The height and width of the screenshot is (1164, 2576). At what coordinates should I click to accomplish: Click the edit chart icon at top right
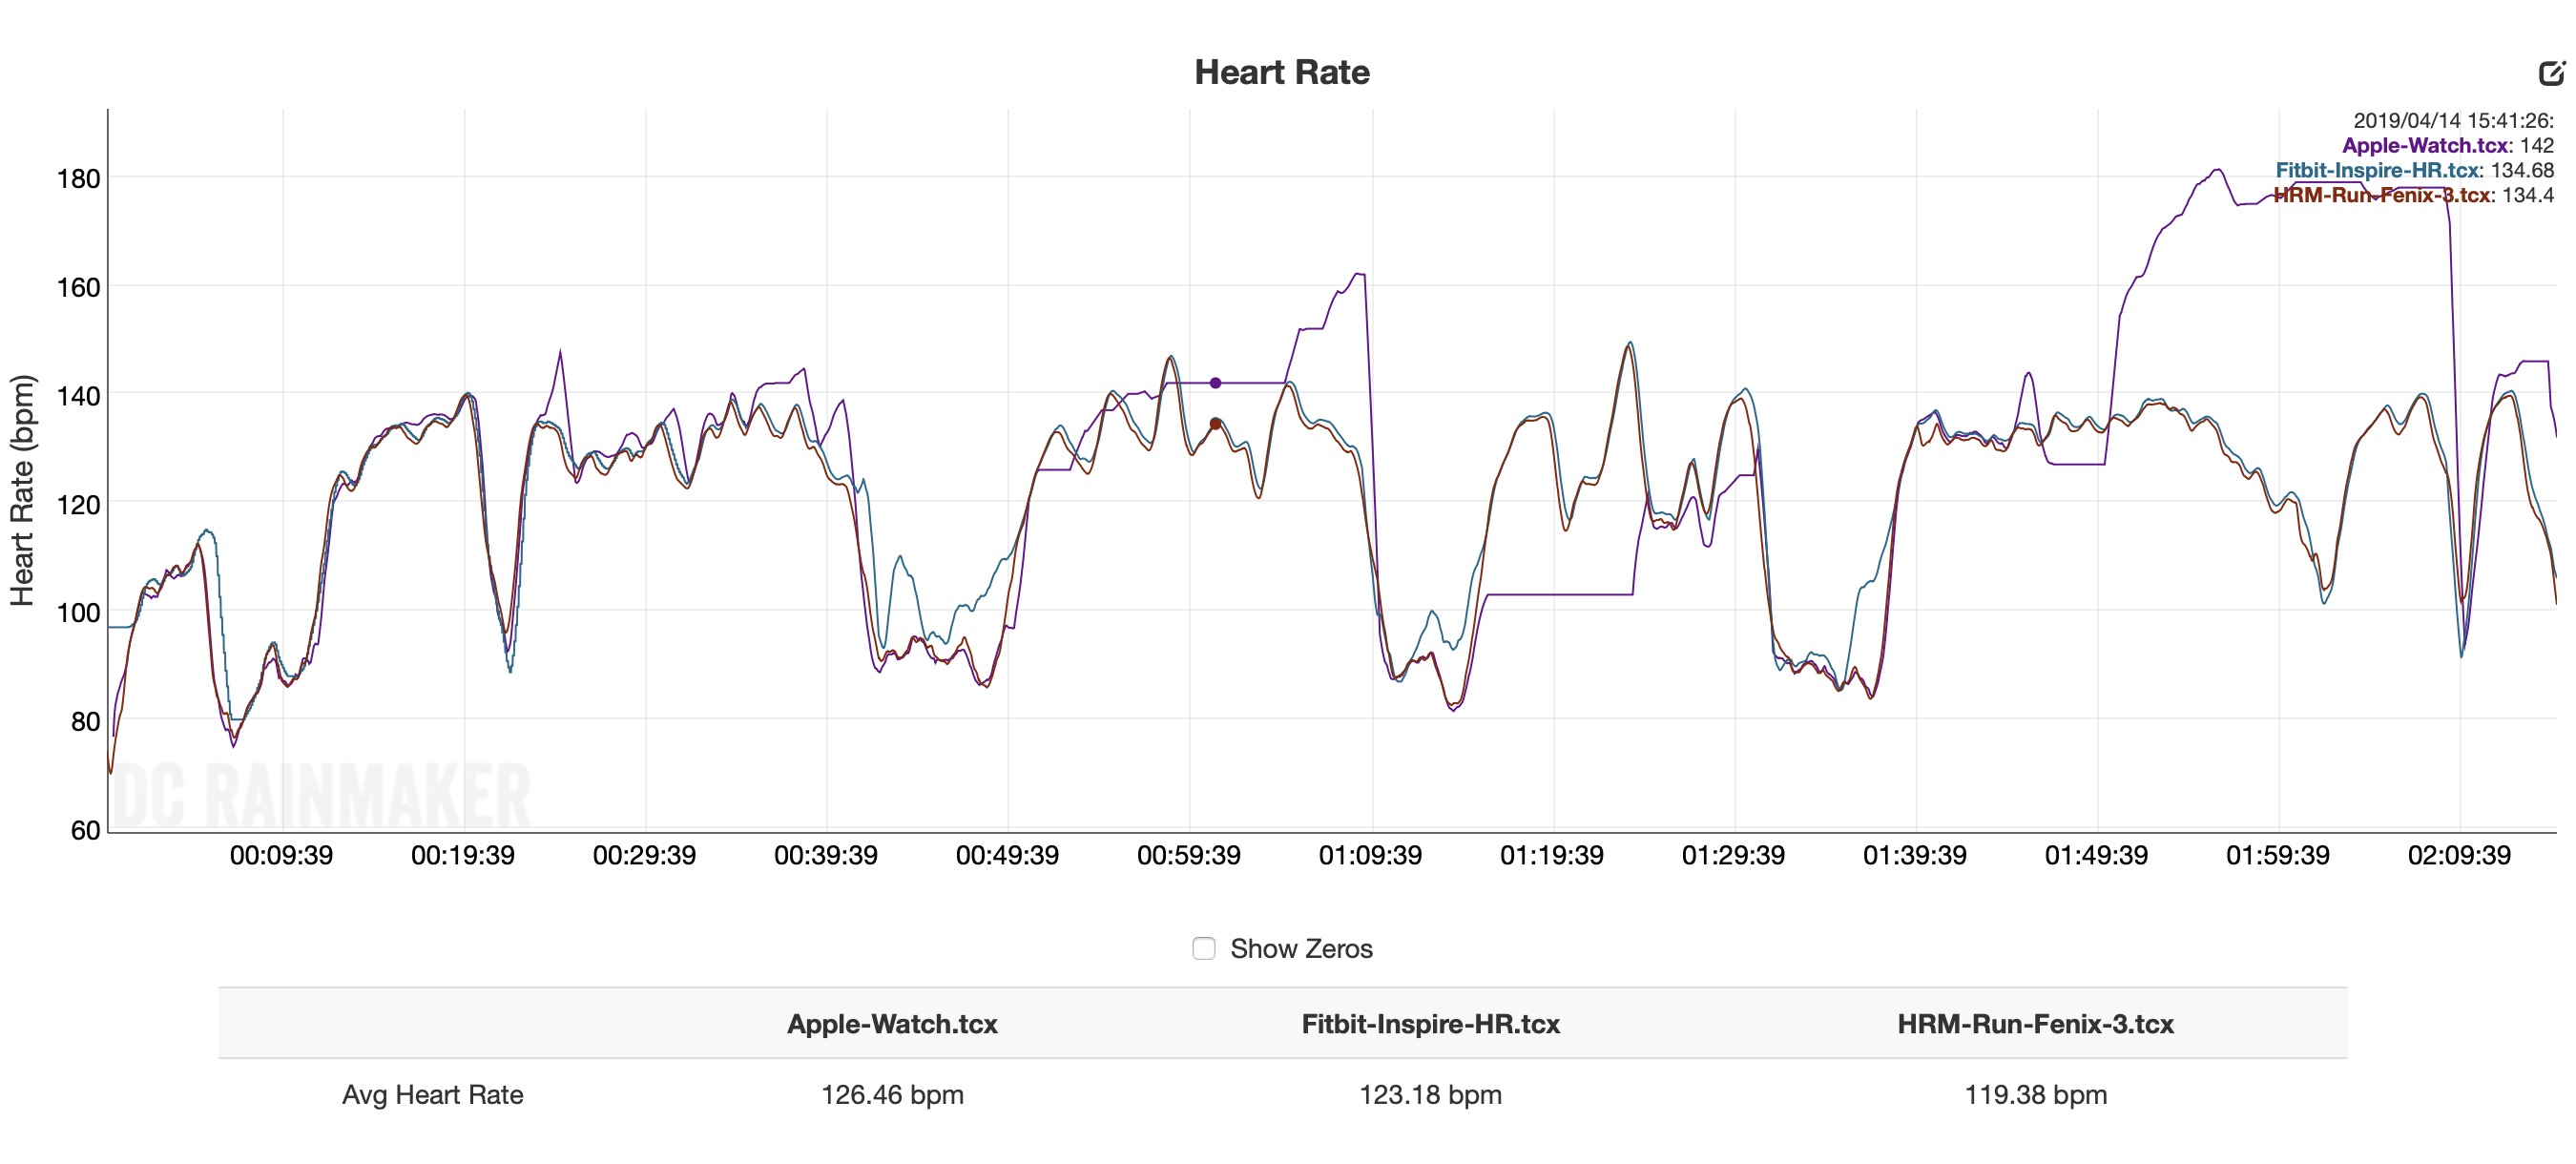pos(2551,73)
